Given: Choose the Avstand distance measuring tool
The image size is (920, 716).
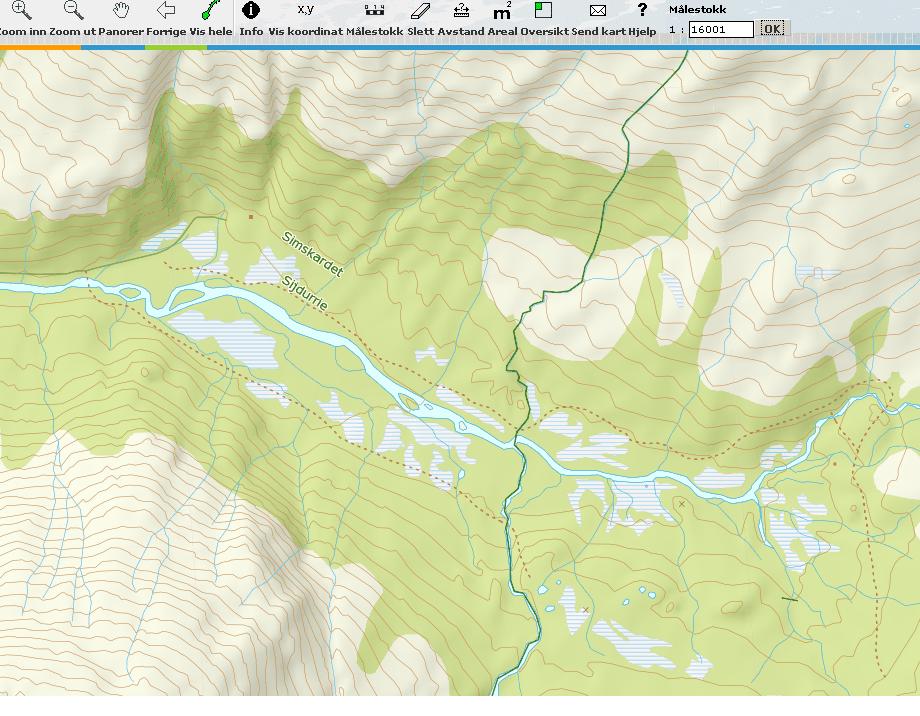Looking at the screenshot, I should 461,11.
